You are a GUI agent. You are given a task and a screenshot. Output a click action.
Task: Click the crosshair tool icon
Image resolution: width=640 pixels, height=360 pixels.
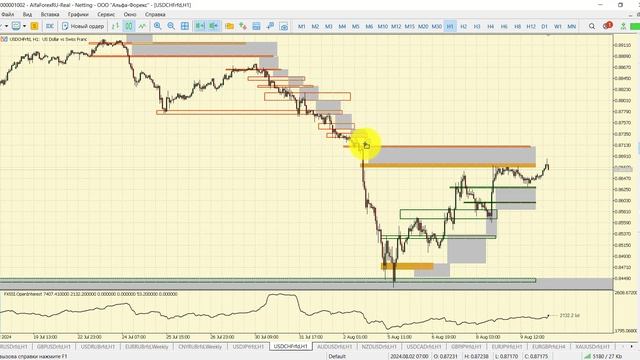270,26
